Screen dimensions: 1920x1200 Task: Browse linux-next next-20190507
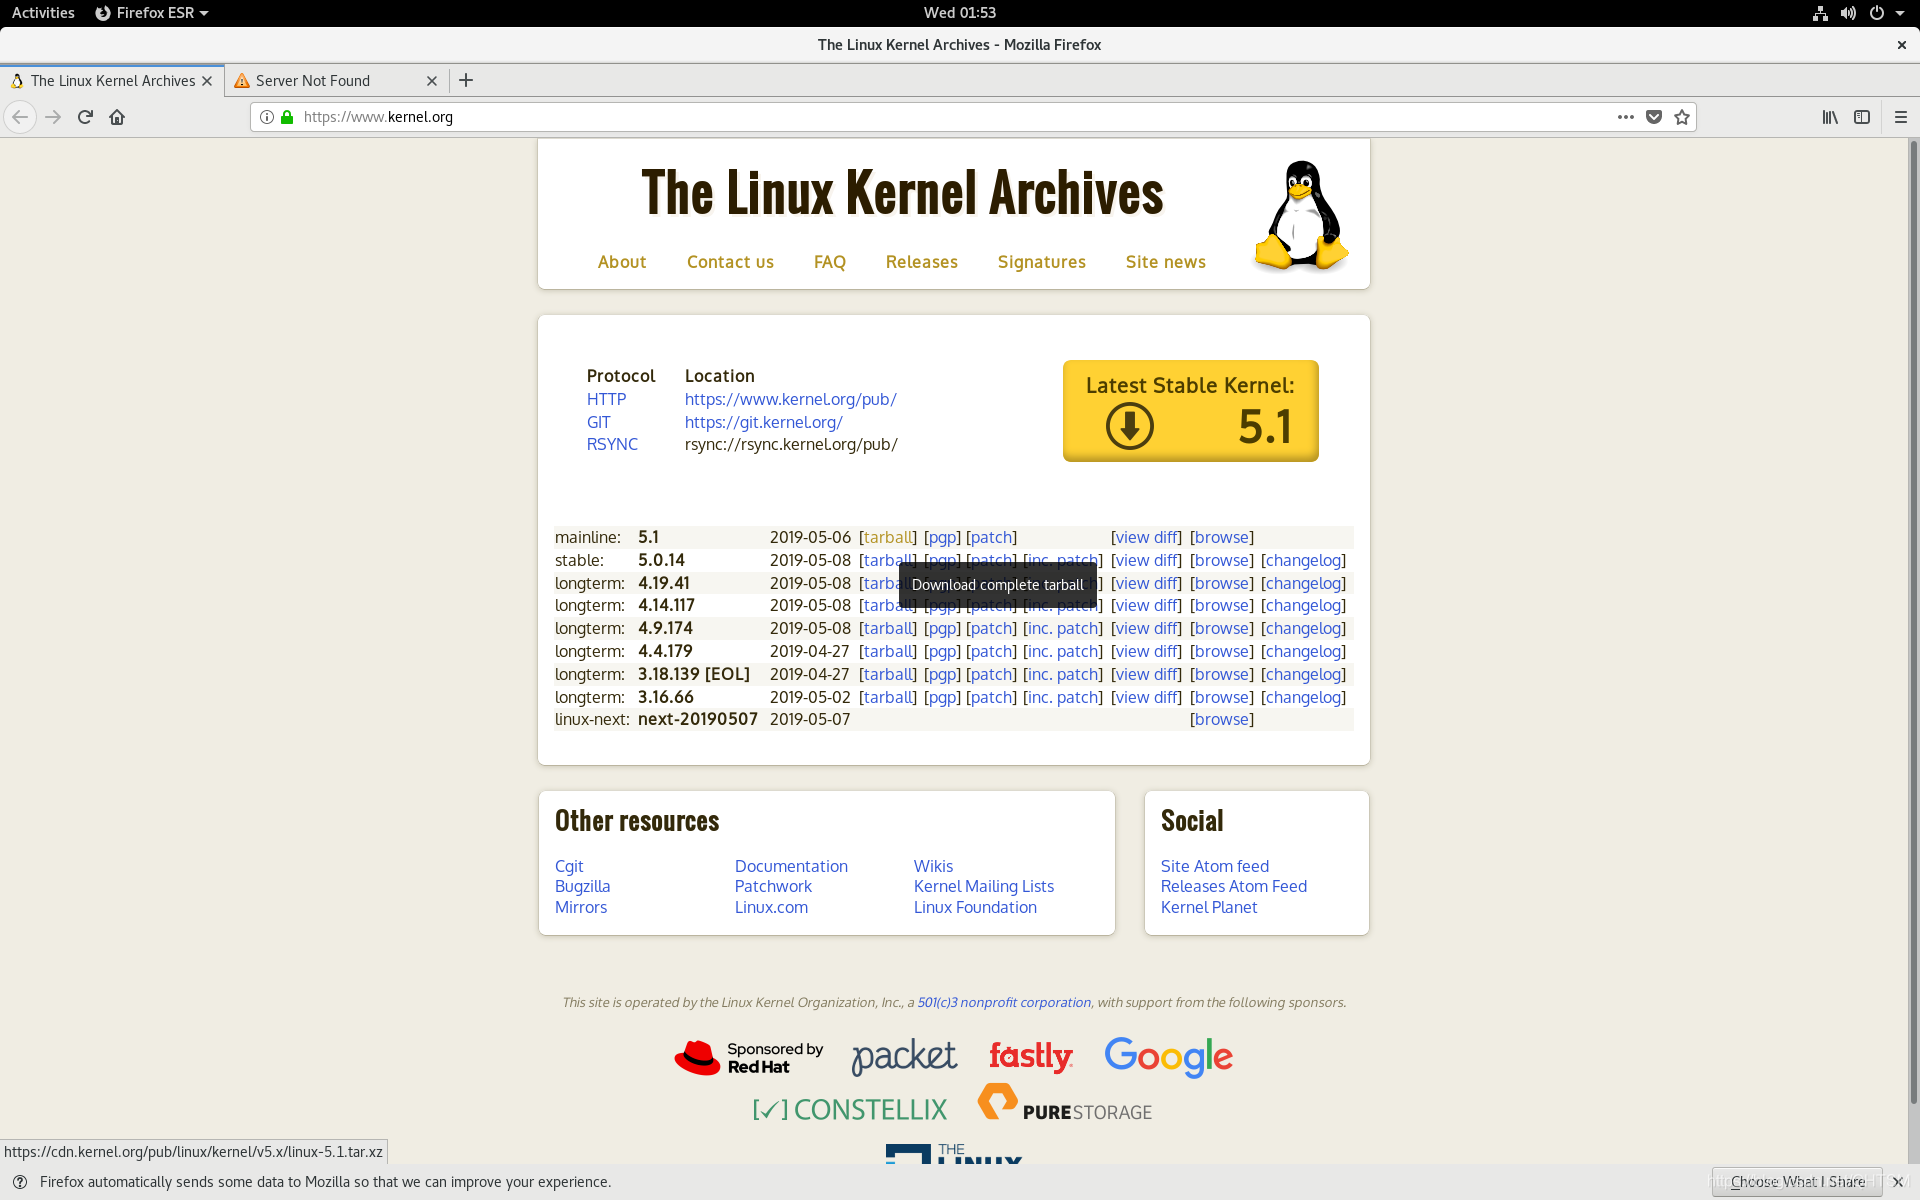pos(1222,719)
